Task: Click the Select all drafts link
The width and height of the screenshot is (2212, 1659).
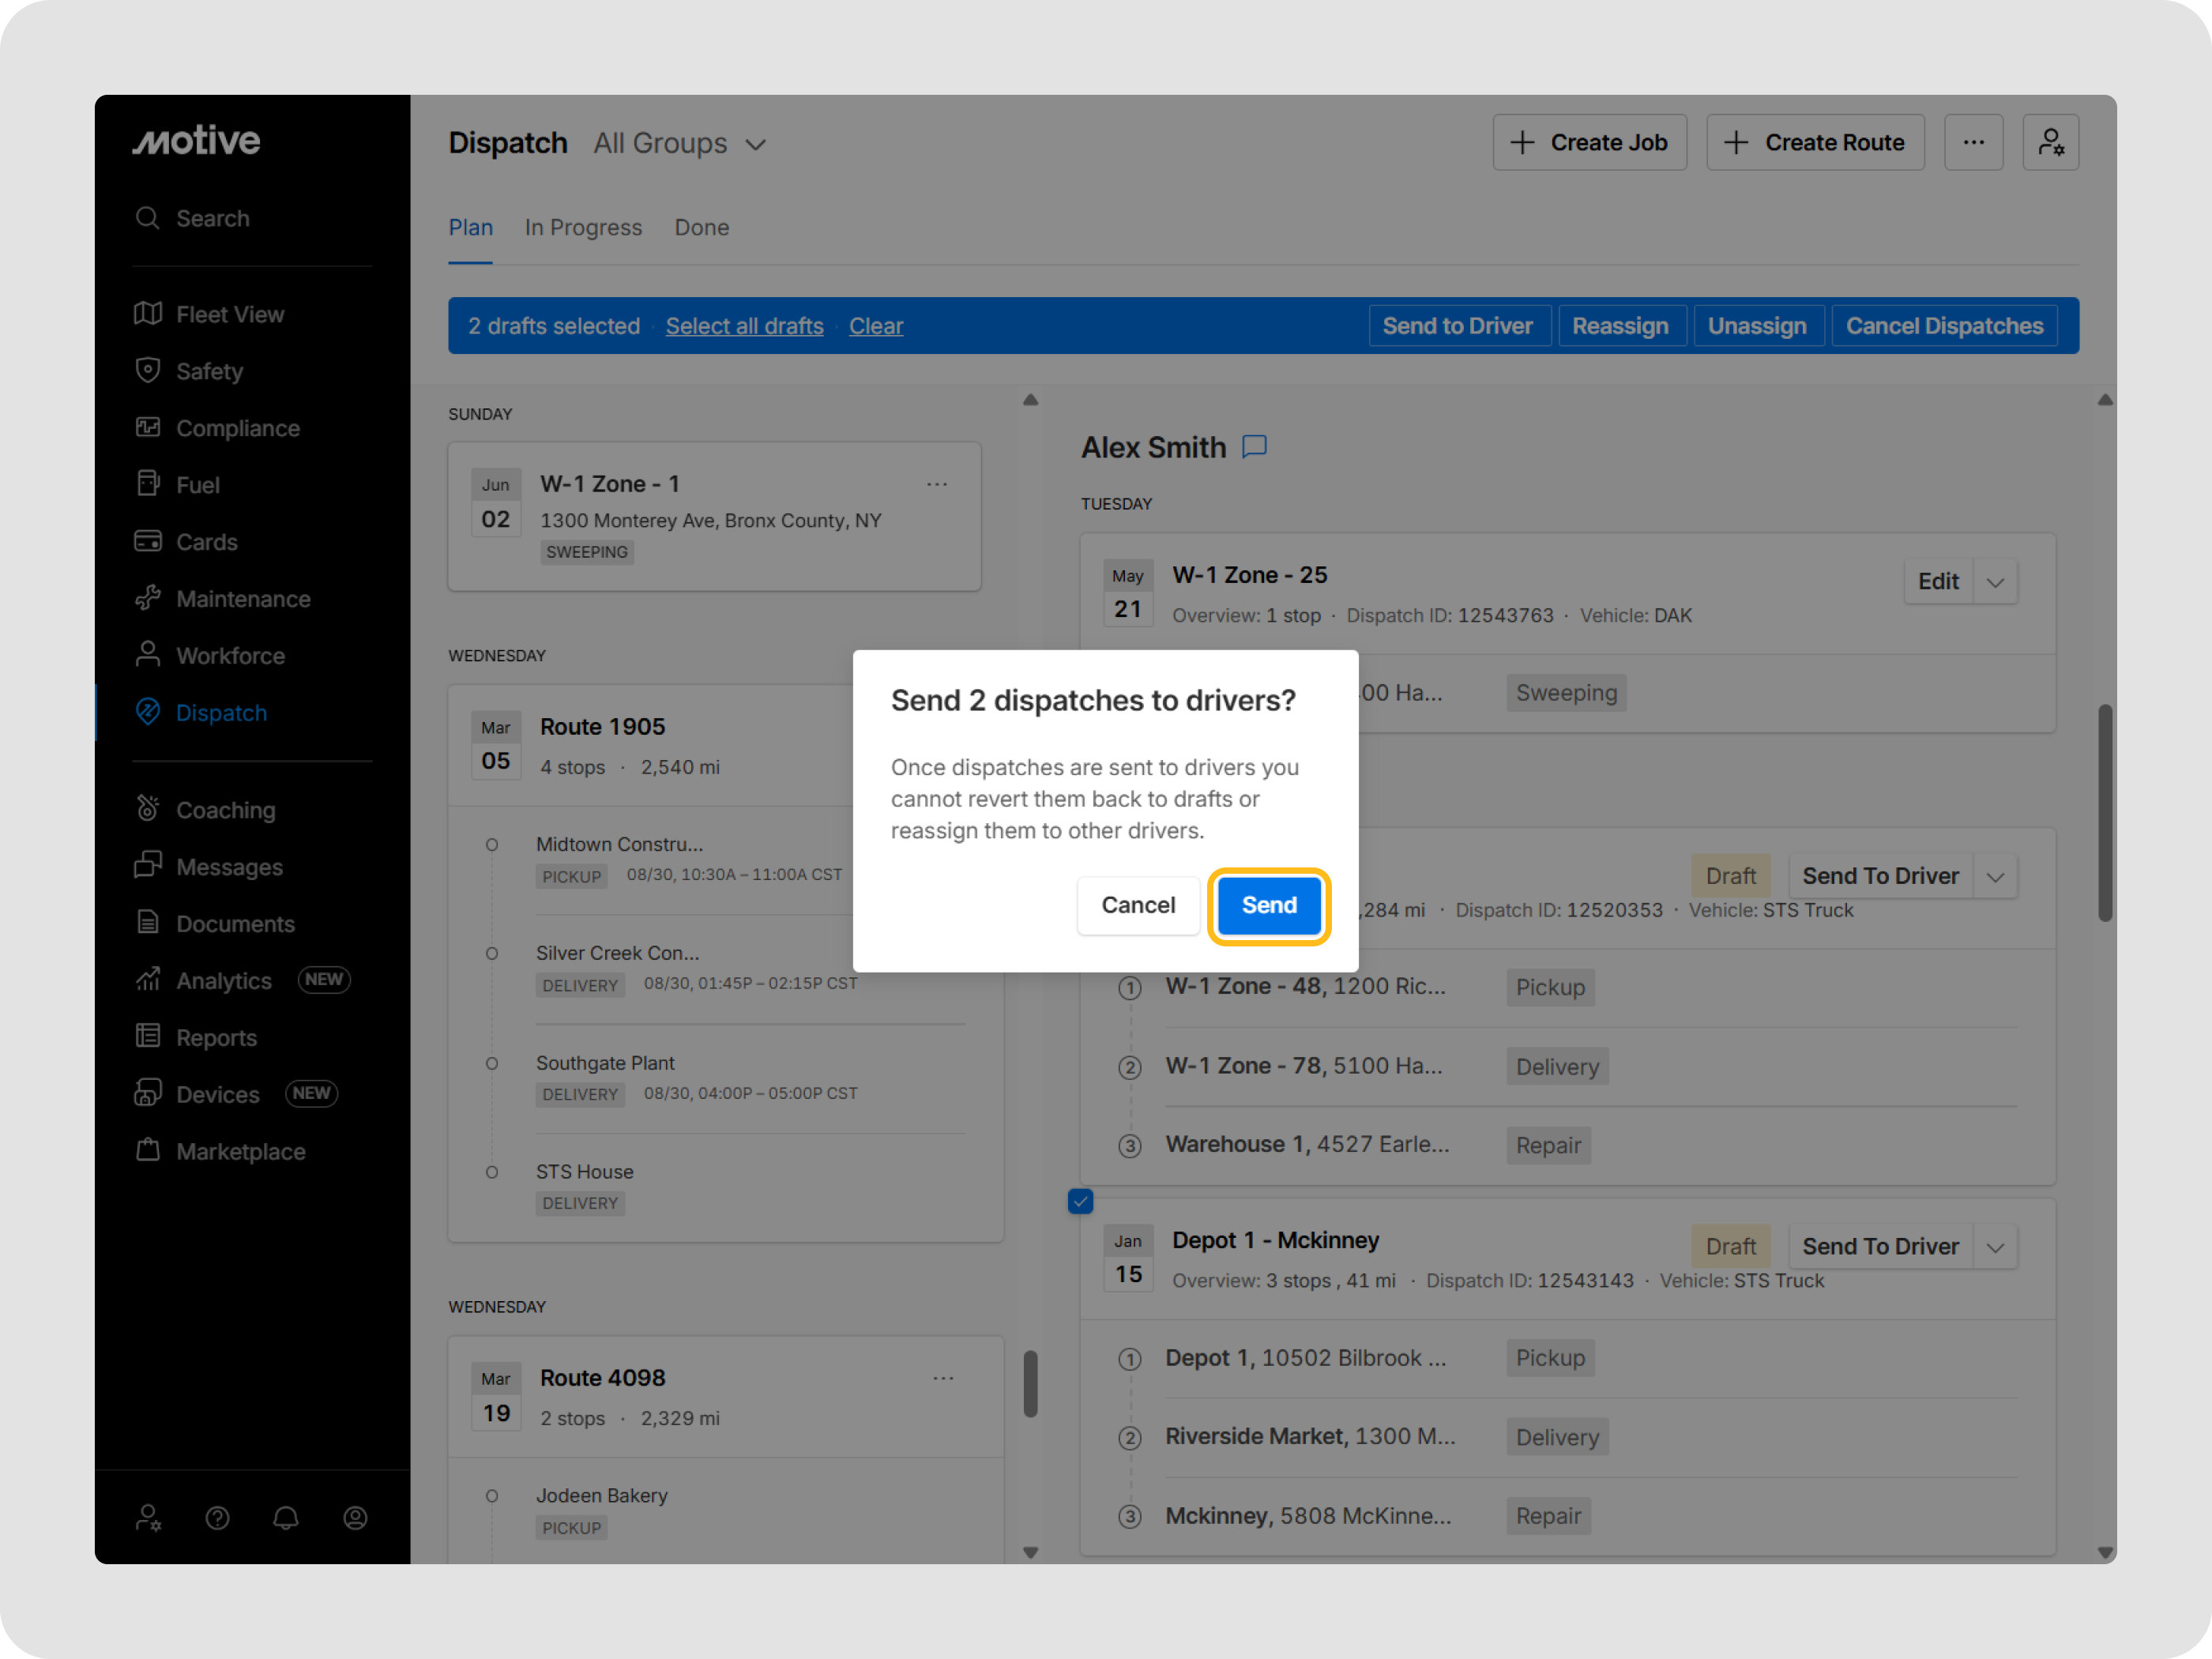Action: click(x=744, y=325)
